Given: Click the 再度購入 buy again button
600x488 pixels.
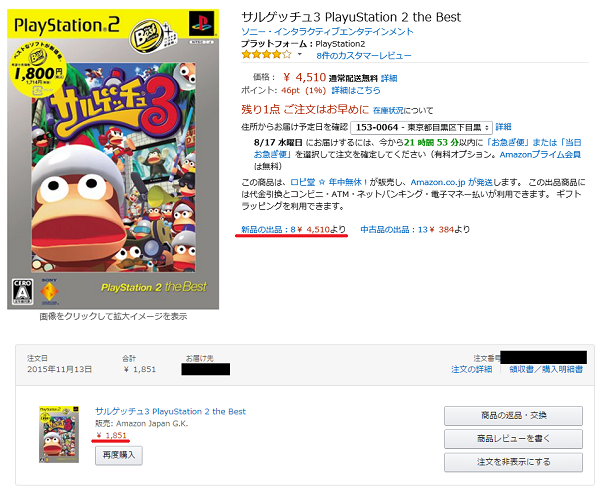Looking at the screenshot, I should [x=119, y=455].
